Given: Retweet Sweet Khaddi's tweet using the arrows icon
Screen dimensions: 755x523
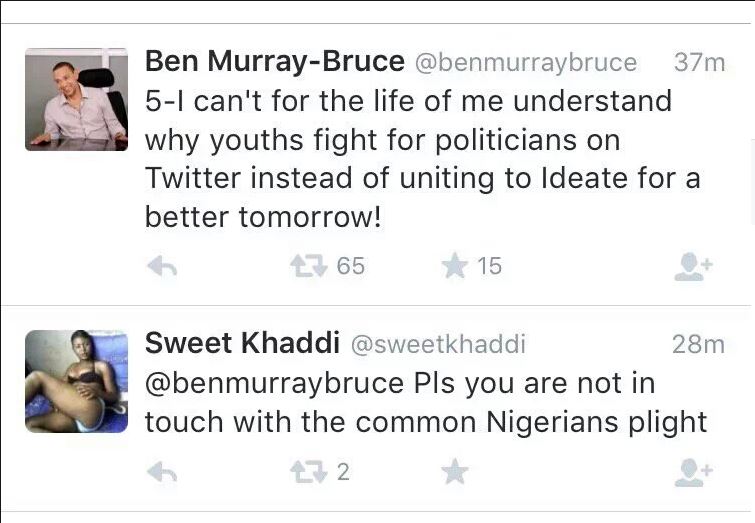Looking at the screenshot, I should click(306, 471).
